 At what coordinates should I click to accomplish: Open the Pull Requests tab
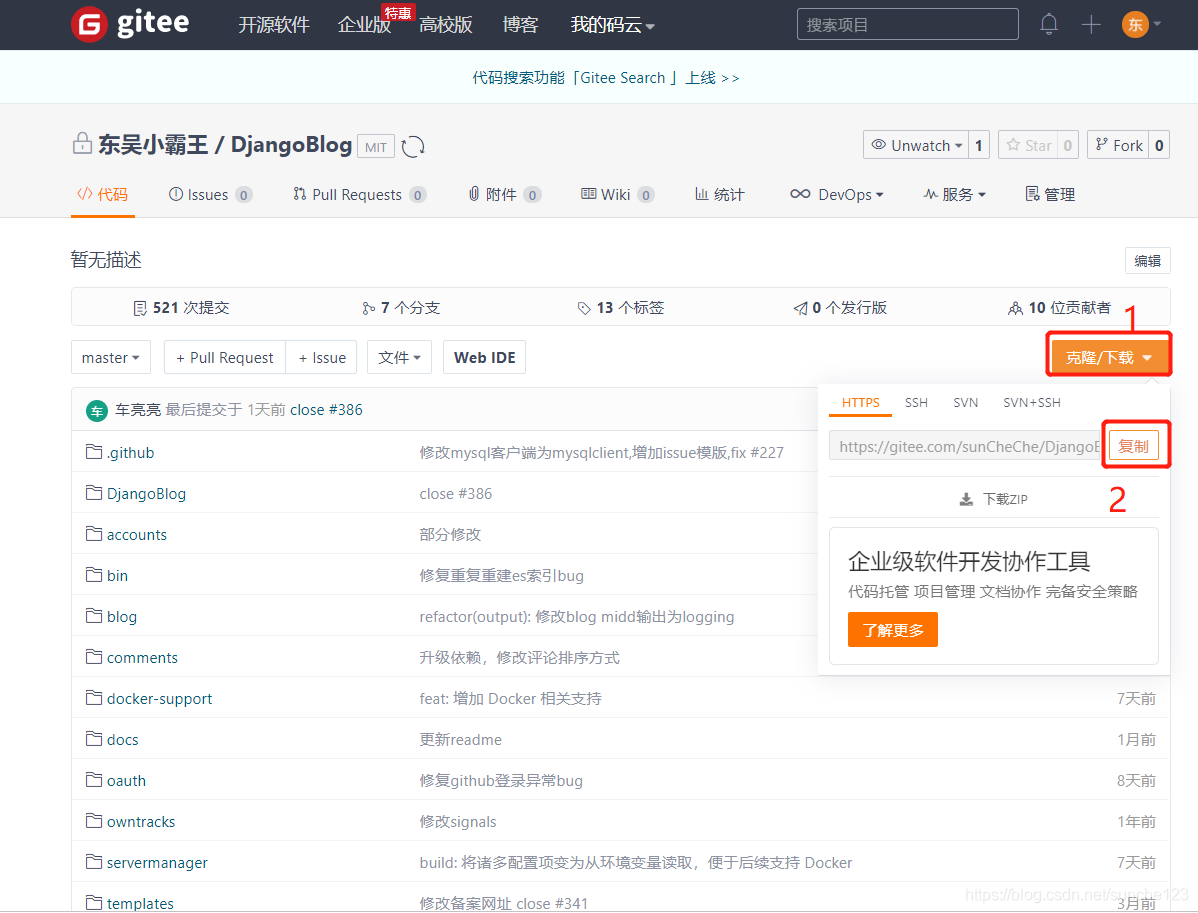359,195
